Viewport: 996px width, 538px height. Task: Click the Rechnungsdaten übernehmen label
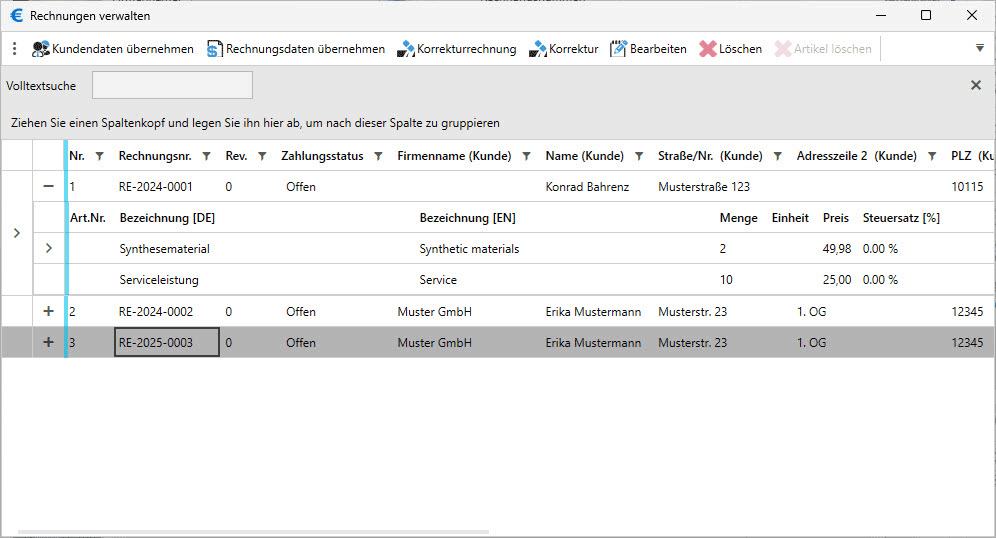click(305, 49)
